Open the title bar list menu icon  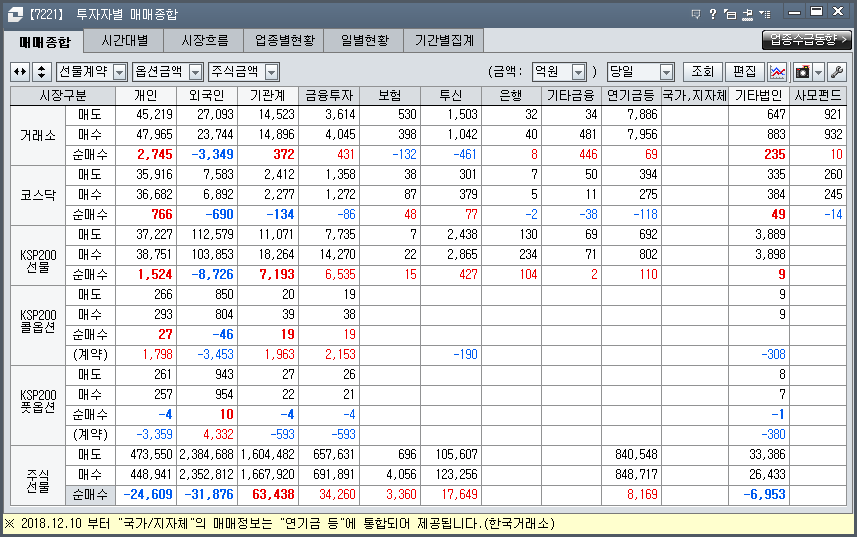(x=765, y=14)
